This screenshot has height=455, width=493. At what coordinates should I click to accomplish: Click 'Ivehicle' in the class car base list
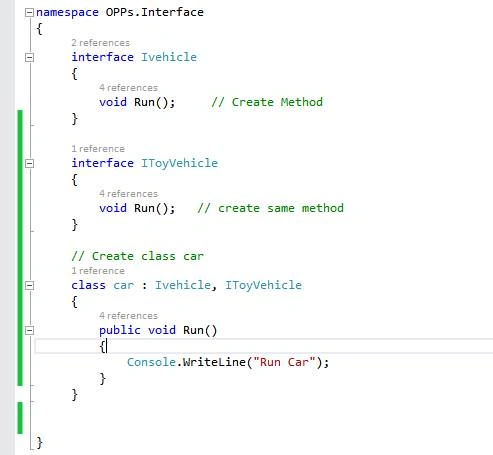(183, 285)
